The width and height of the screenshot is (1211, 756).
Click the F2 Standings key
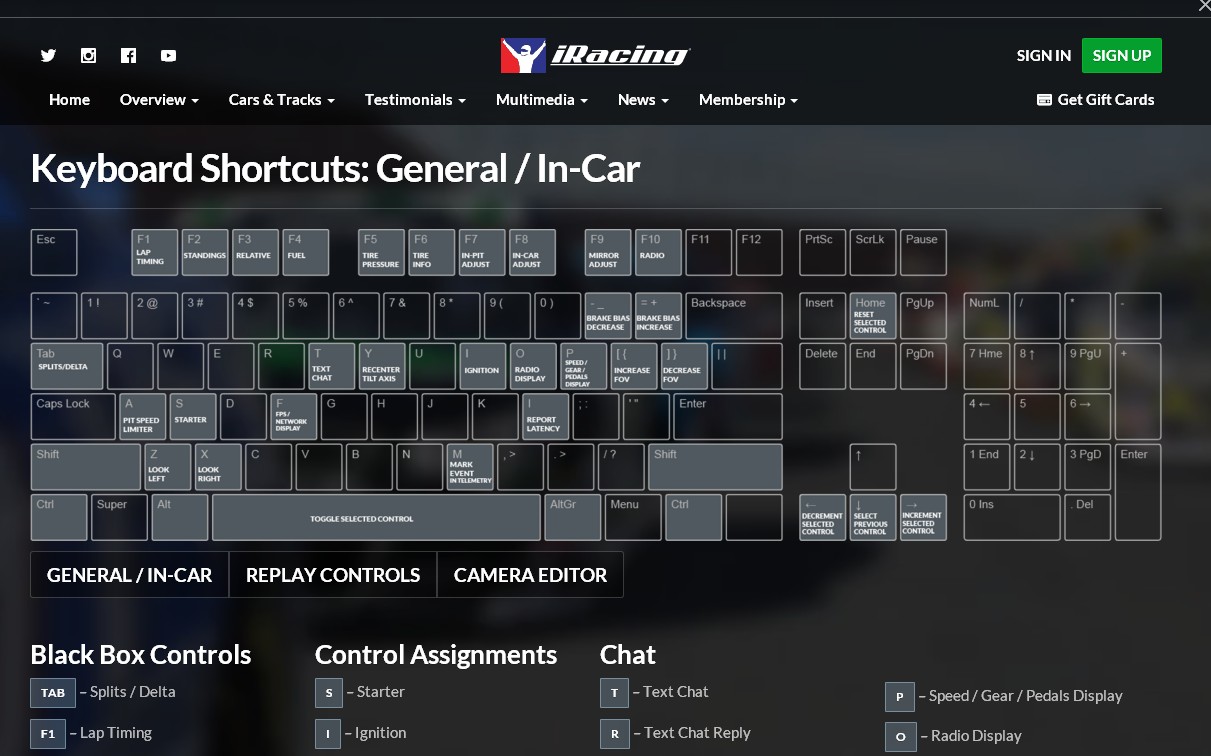[205, 253]
